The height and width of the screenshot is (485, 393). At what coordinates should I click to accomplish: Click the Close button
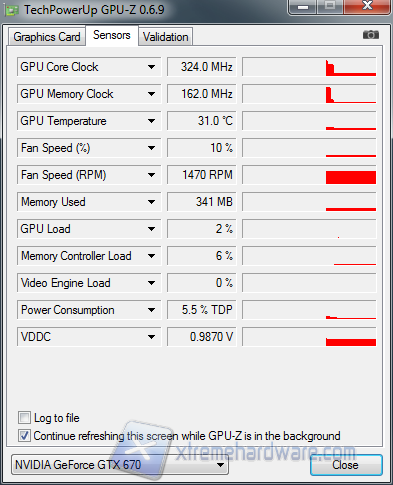(x=346, y=465)
